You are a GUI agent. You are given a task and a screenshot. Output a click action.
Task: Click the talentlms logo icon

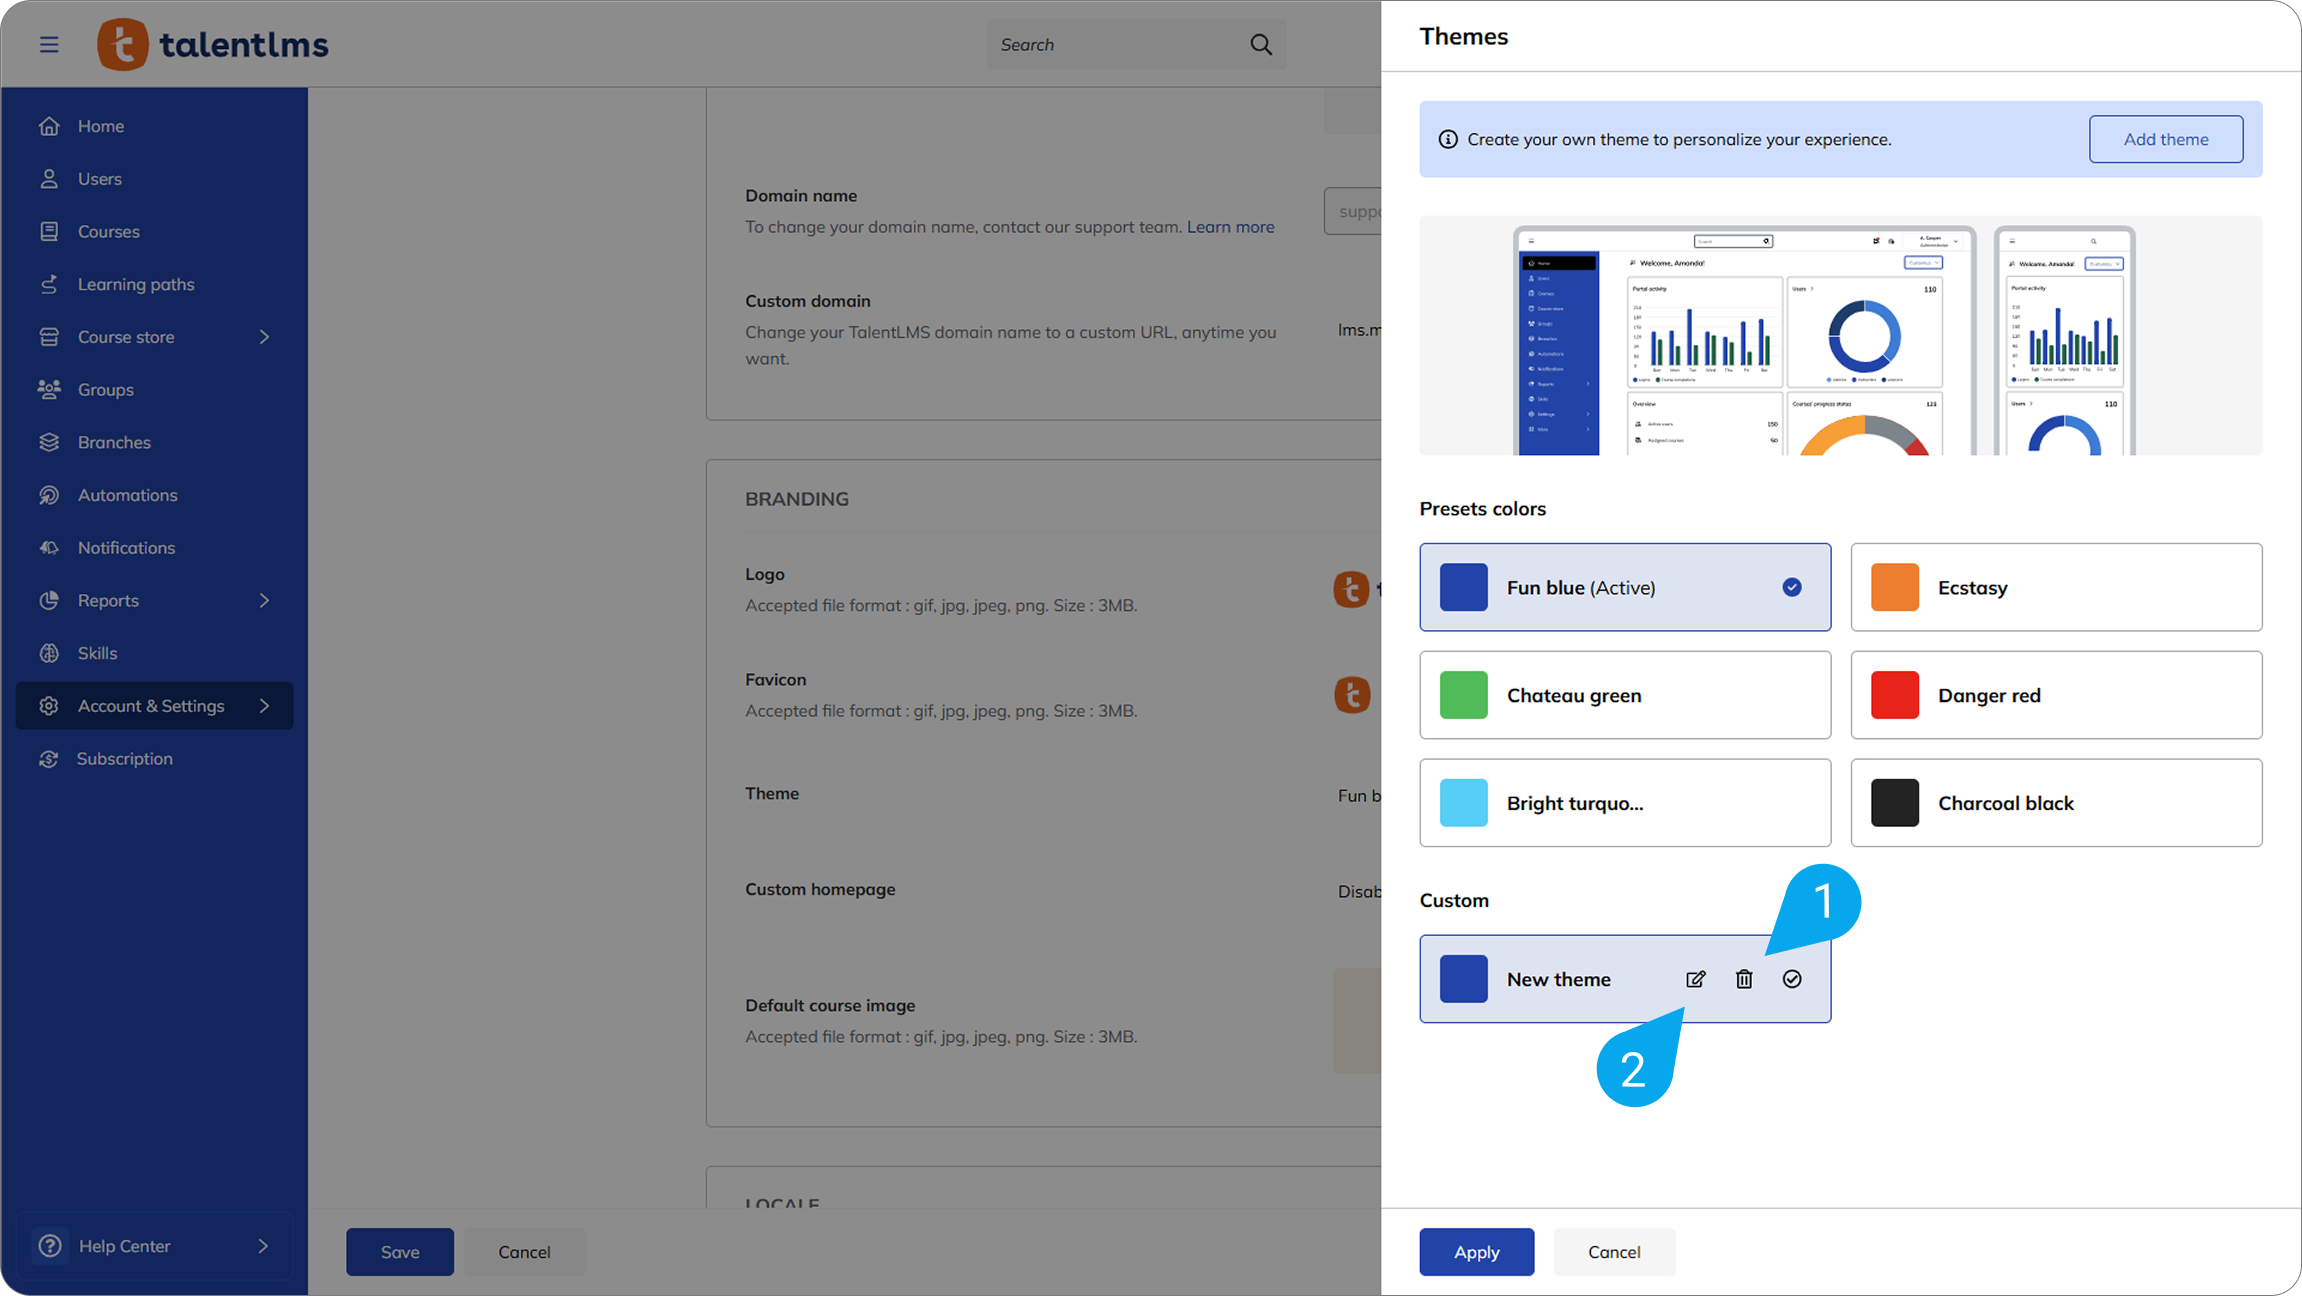122,45
